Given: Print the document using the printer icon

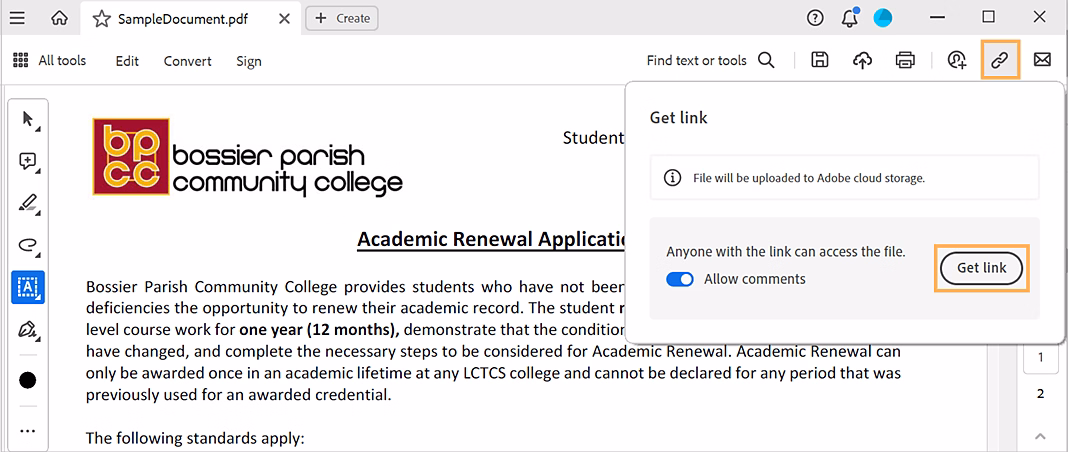Looking at the screenshot, I should (x=905, y=60).
